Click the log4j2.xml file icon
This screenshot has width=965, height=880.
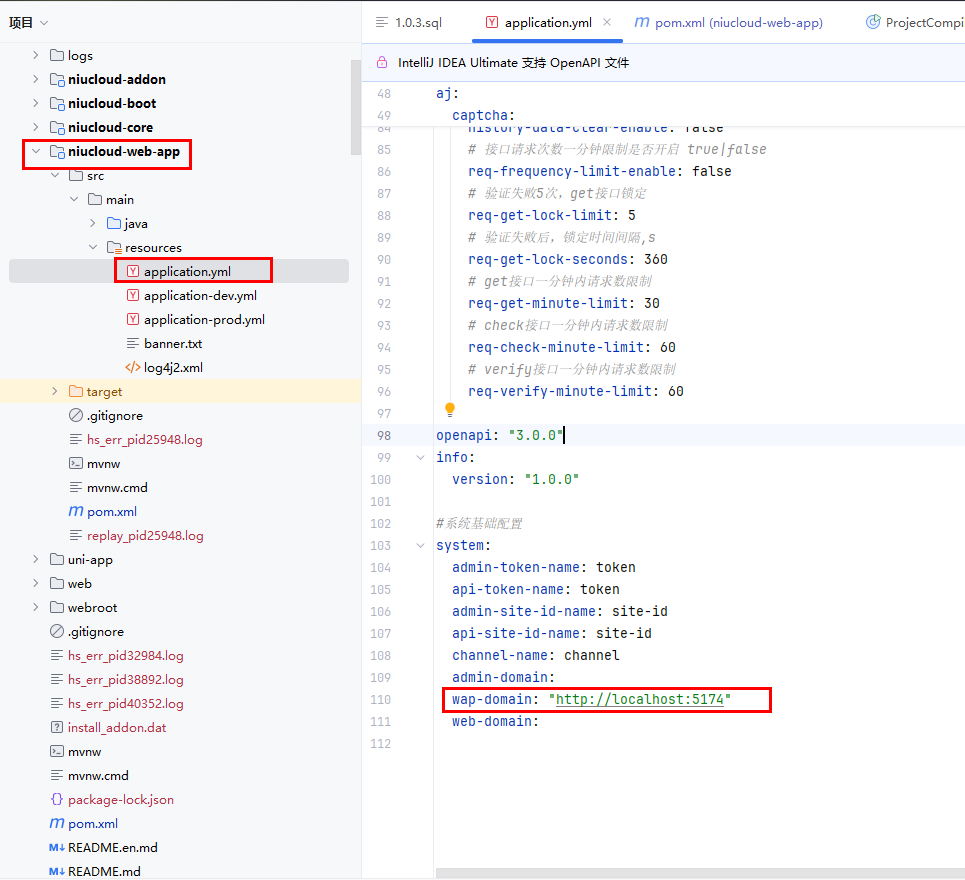(x=132, y=368)
